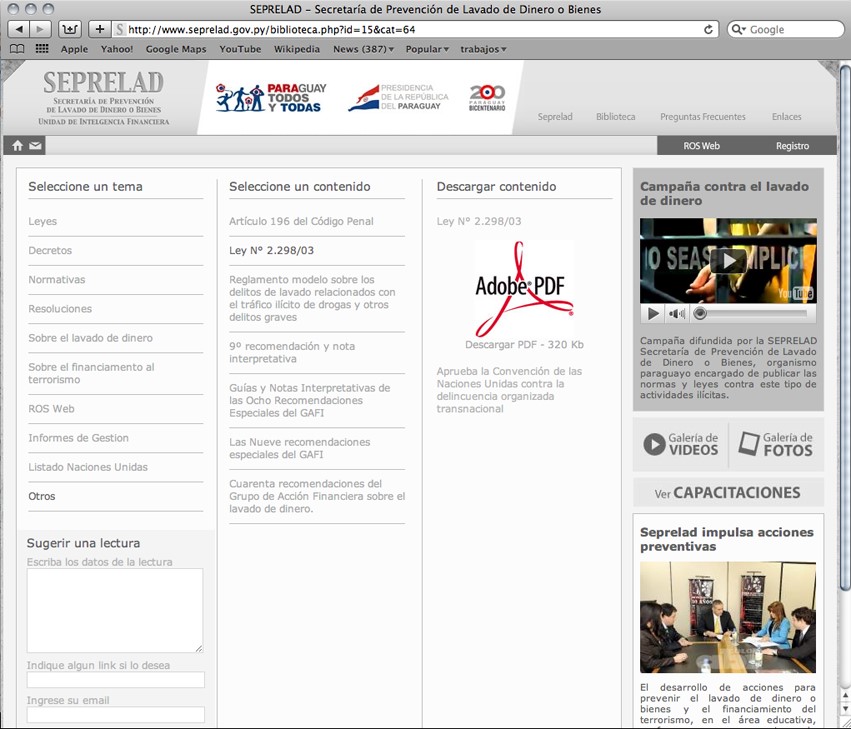Select Sobre el lavado de dinero
The image size is (851, 729).
tap(90, 338)
